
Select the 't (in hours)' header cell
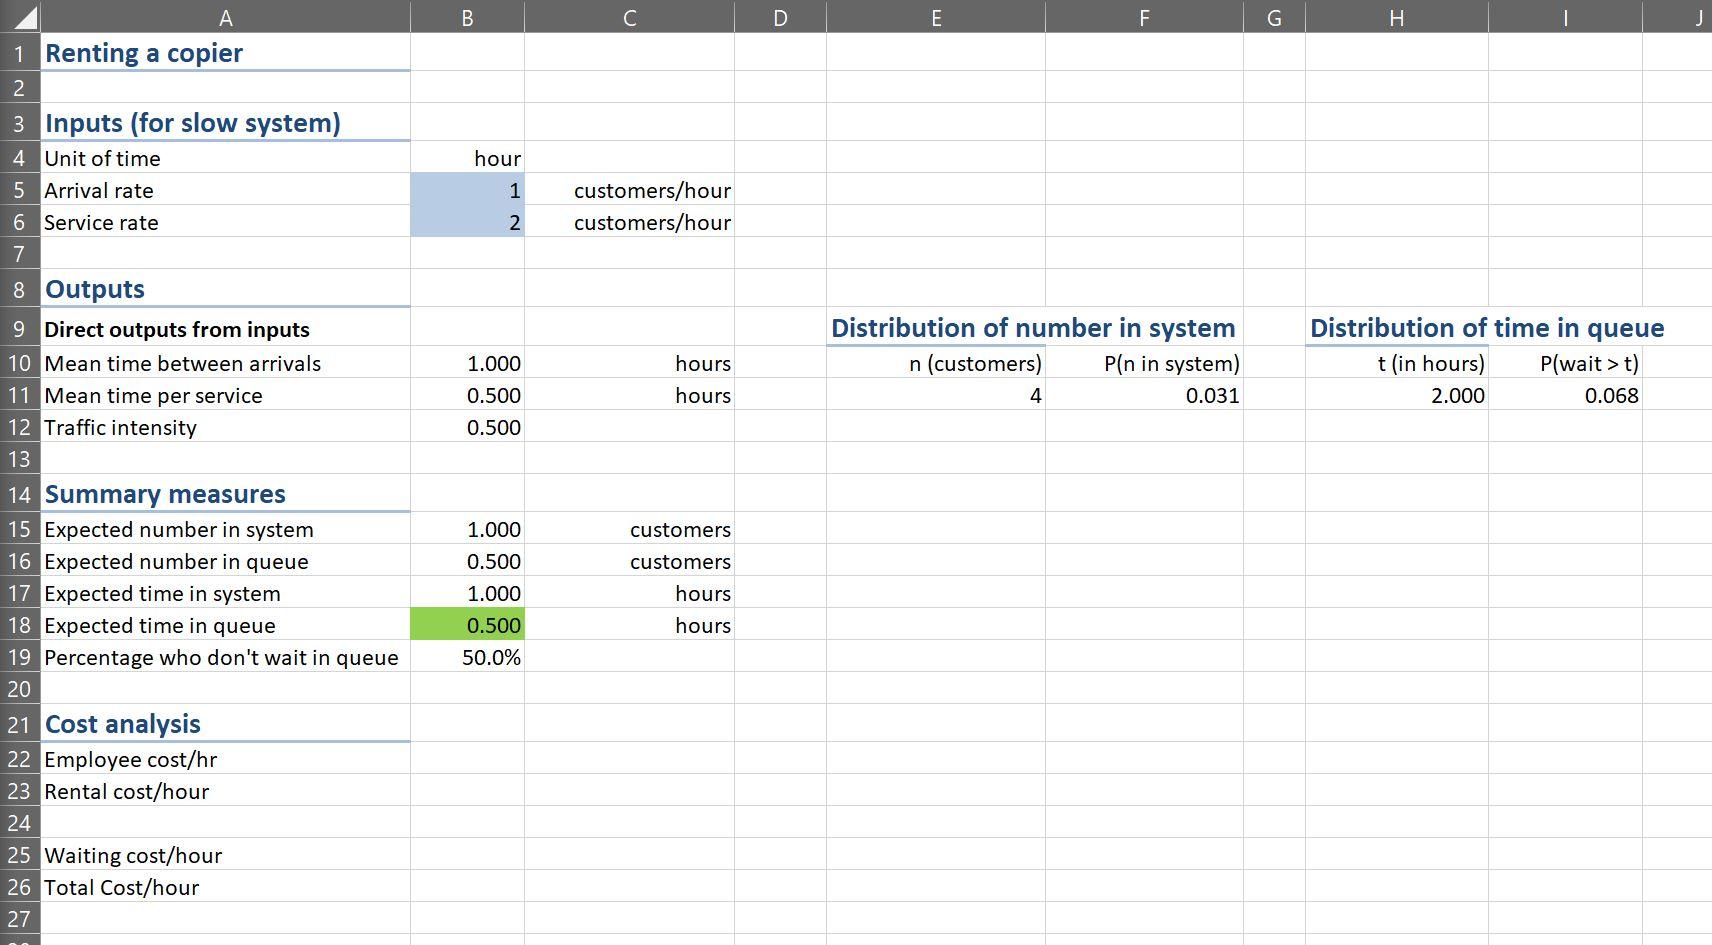[x=1397, y=363]
